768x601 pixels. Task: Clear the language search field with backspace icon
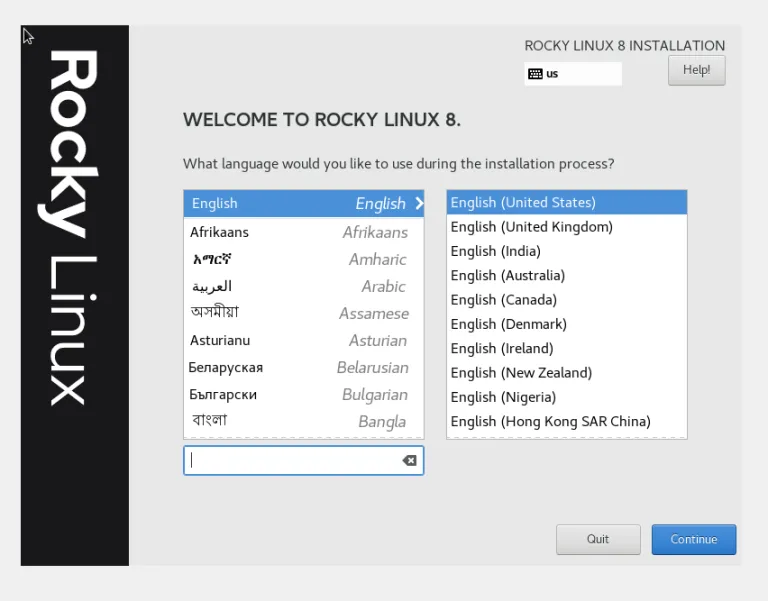pos(409,460)
